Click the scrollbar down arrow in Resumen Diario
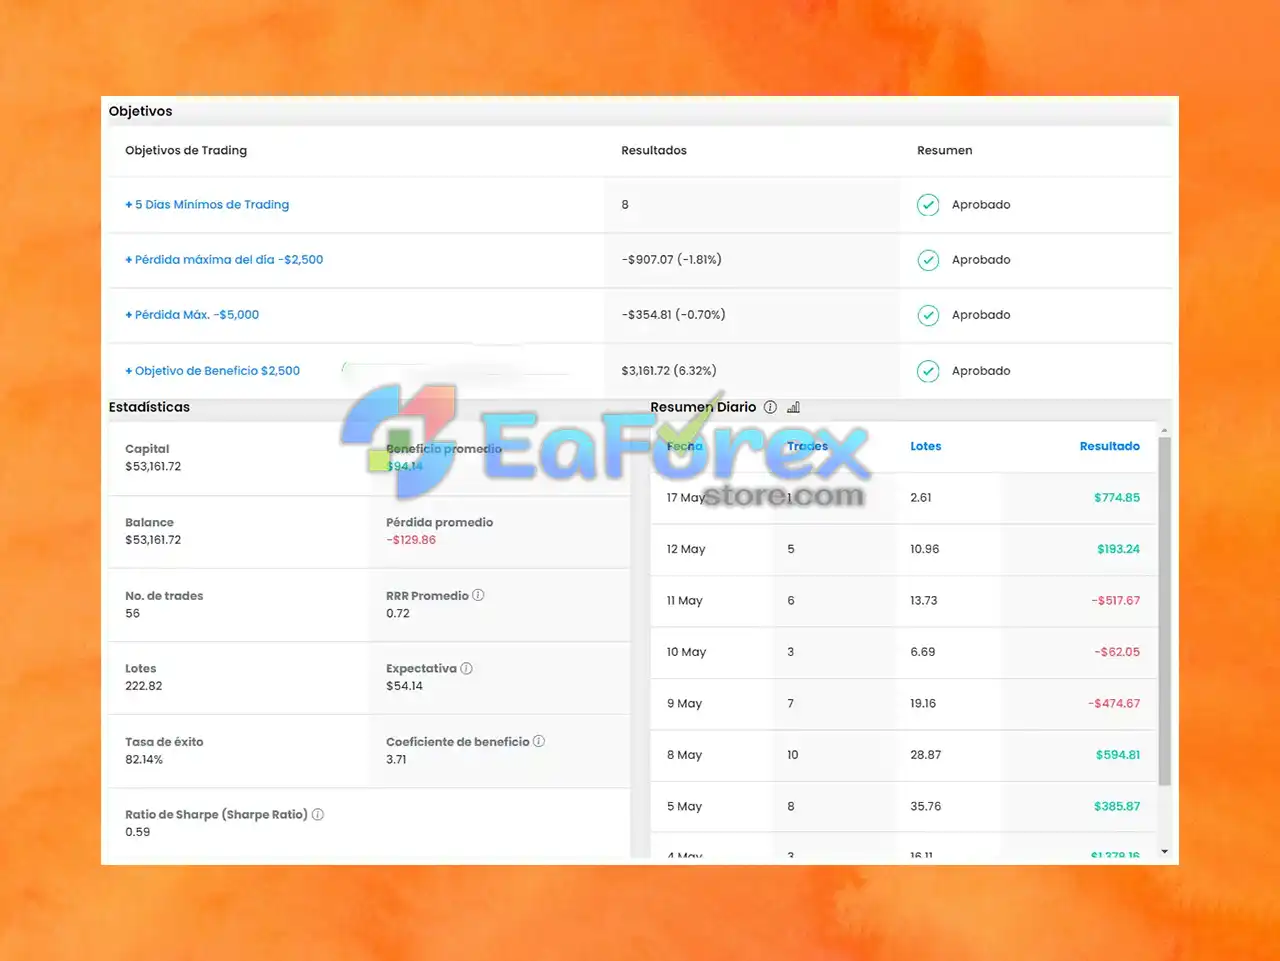The height and width of the screenshot is (961, 1280). pyautogui.click(x=1164, y=852)
